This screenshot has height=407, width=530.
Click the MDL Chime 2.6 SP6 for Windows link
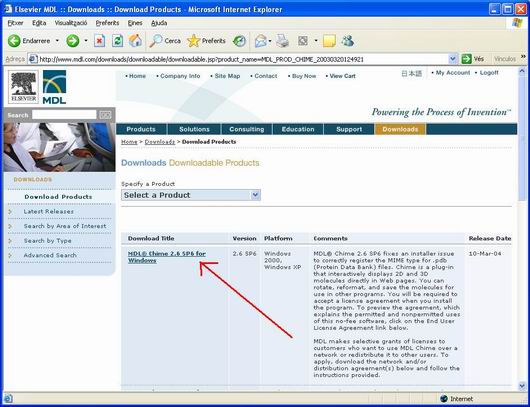[x=167, y=257]
